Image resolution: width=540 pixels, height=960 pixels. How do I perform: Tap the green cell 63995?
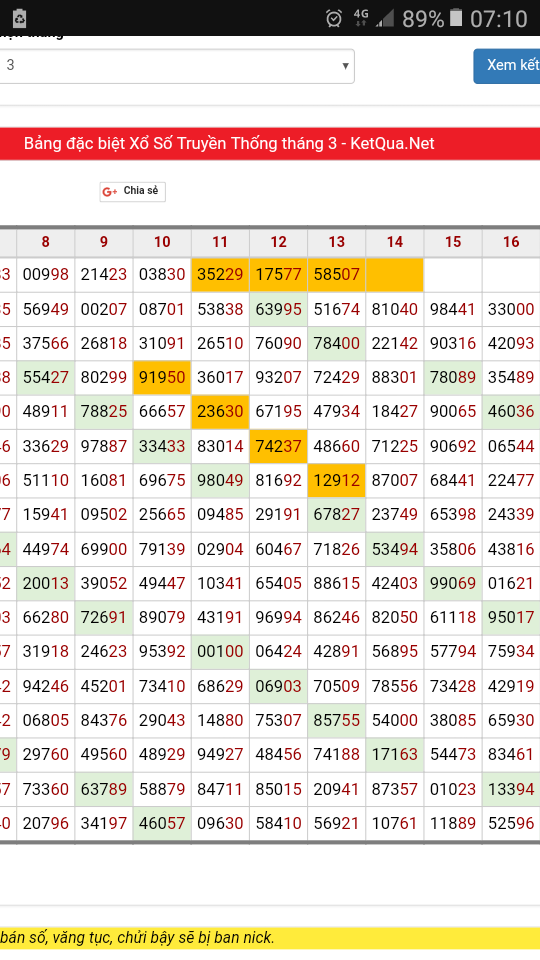(x=279, y=309)
